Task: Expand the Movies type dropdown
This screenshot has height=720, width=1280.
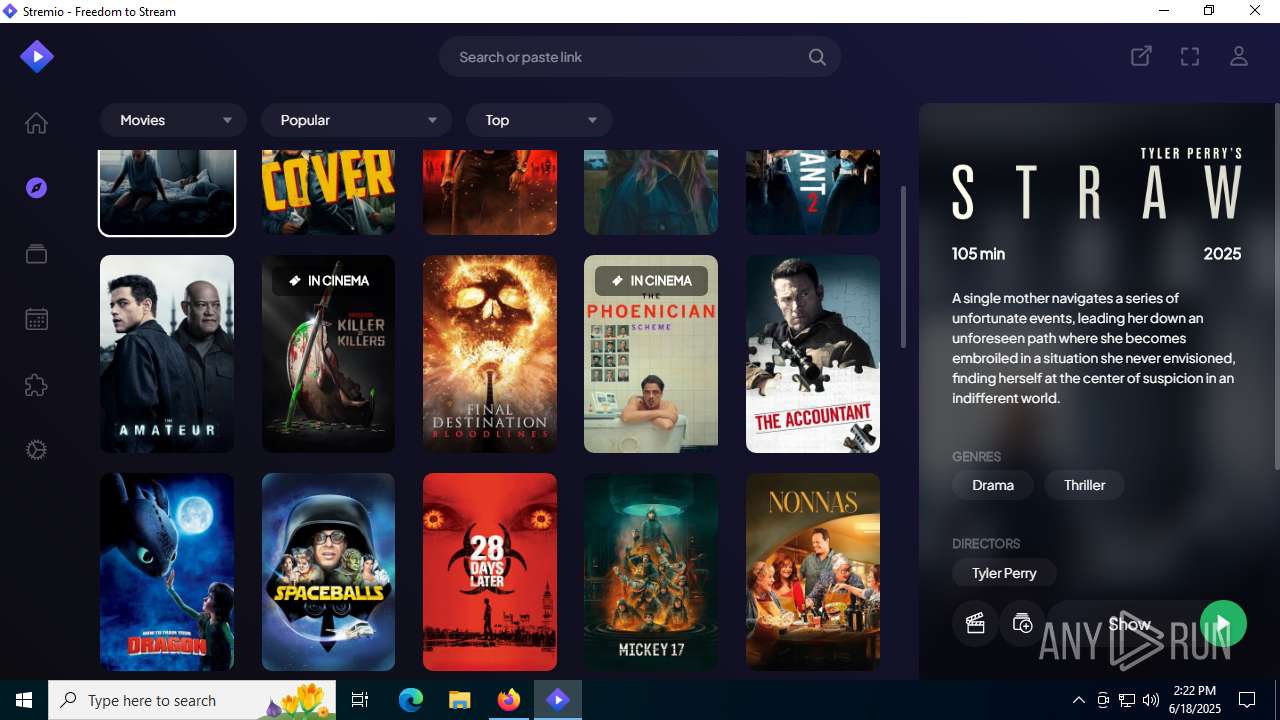Action: tap(173, 120)
